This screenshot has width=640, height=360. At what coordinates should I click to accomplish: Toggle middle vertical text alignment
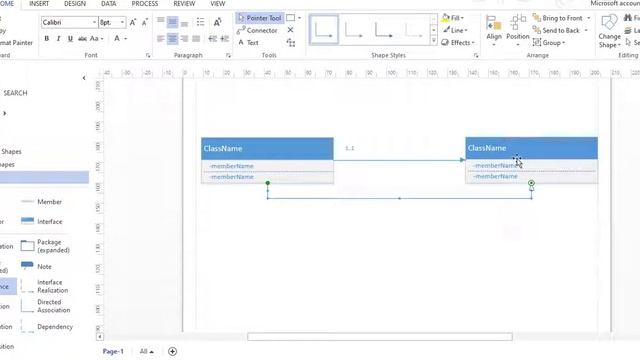click(x=173, y=22)
